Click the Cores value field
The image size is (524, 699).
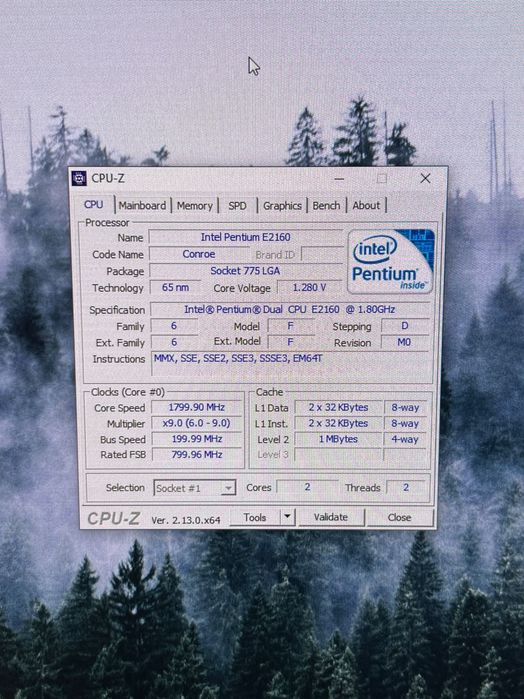[x=307, y=487]
